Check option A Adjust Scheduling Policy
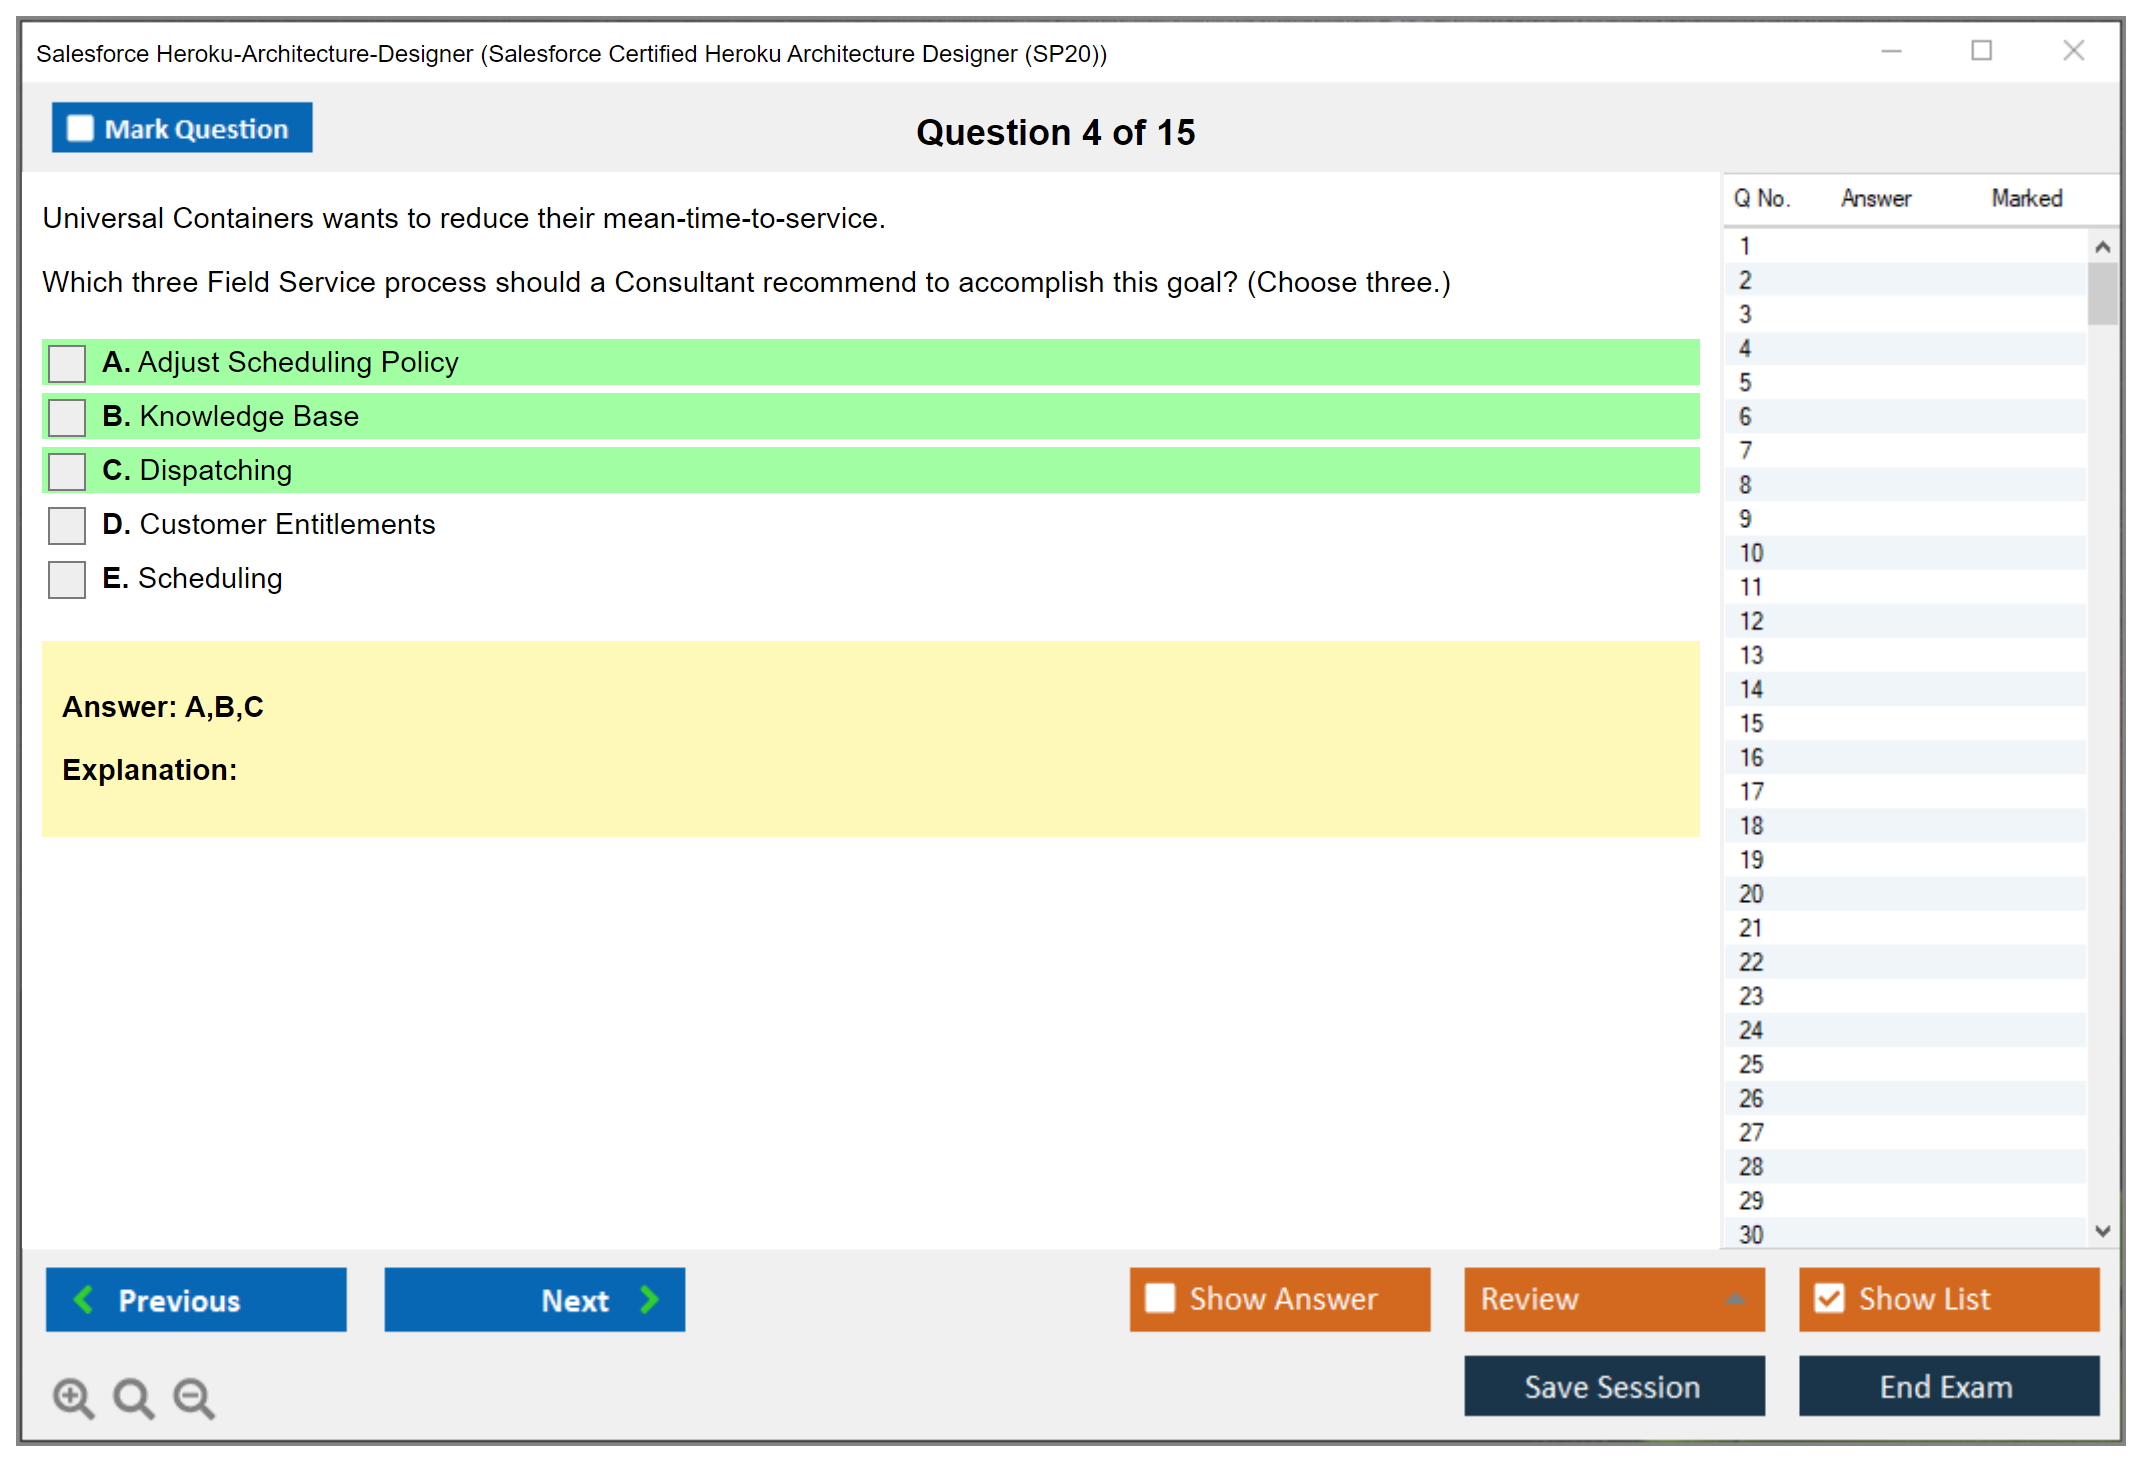This screenshot has width=2150, height=1470. [67, 363]
